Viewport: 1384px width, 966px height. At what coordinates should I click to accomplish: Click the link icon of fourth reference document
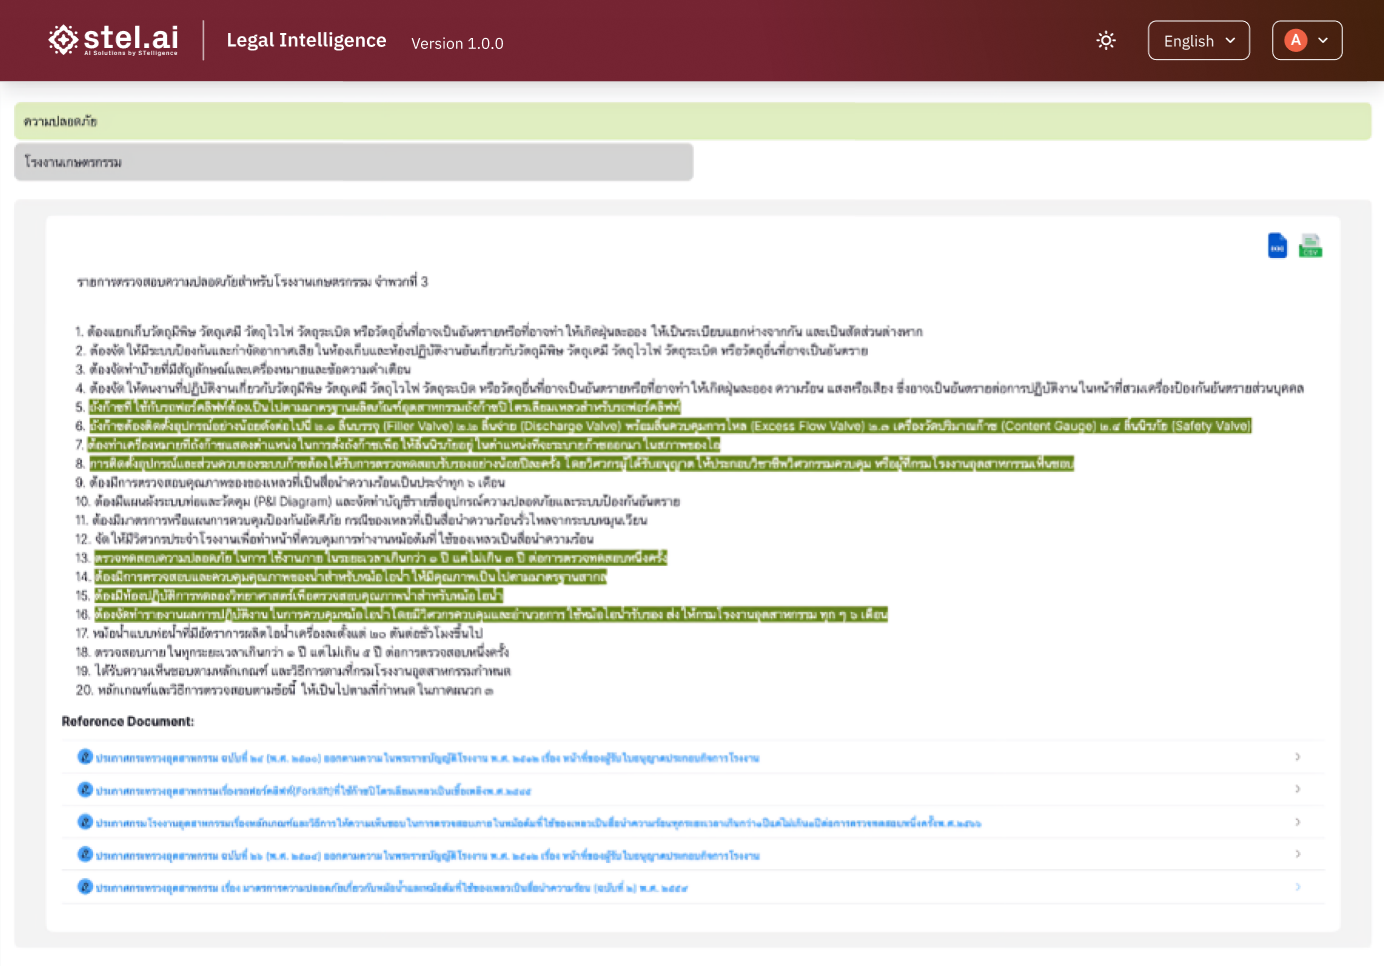(85, 854)
